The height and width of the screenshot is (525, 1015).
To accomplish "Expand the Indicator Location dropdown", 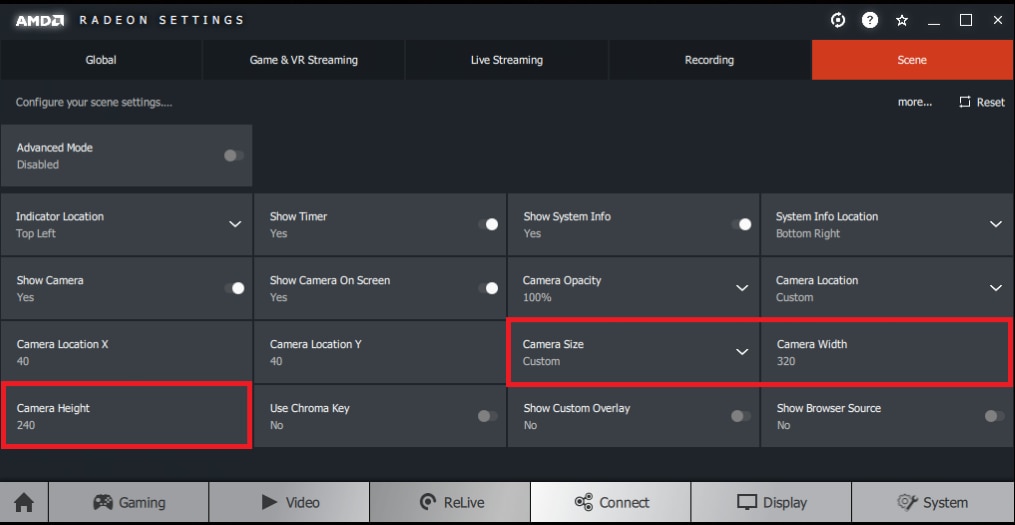I will [x=235, y=224].
